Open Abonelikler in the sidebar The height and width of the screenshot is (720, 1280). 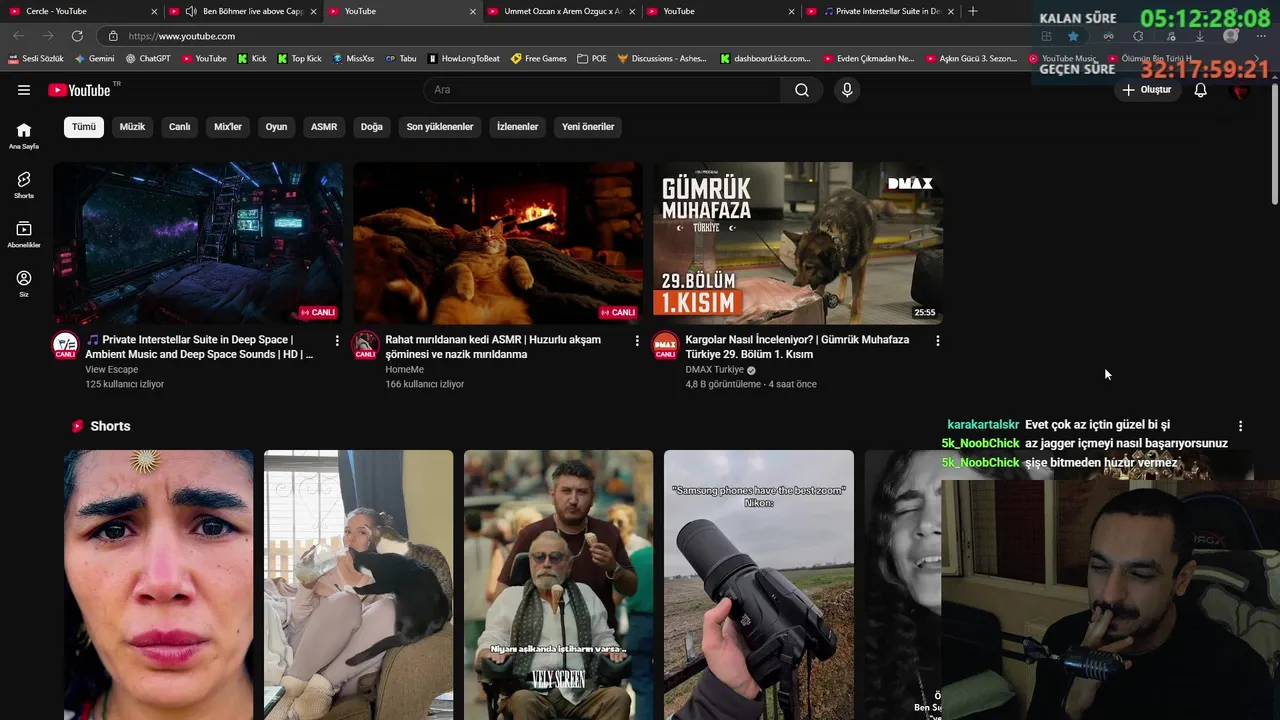pyautogui.click(x=24, y=234)
